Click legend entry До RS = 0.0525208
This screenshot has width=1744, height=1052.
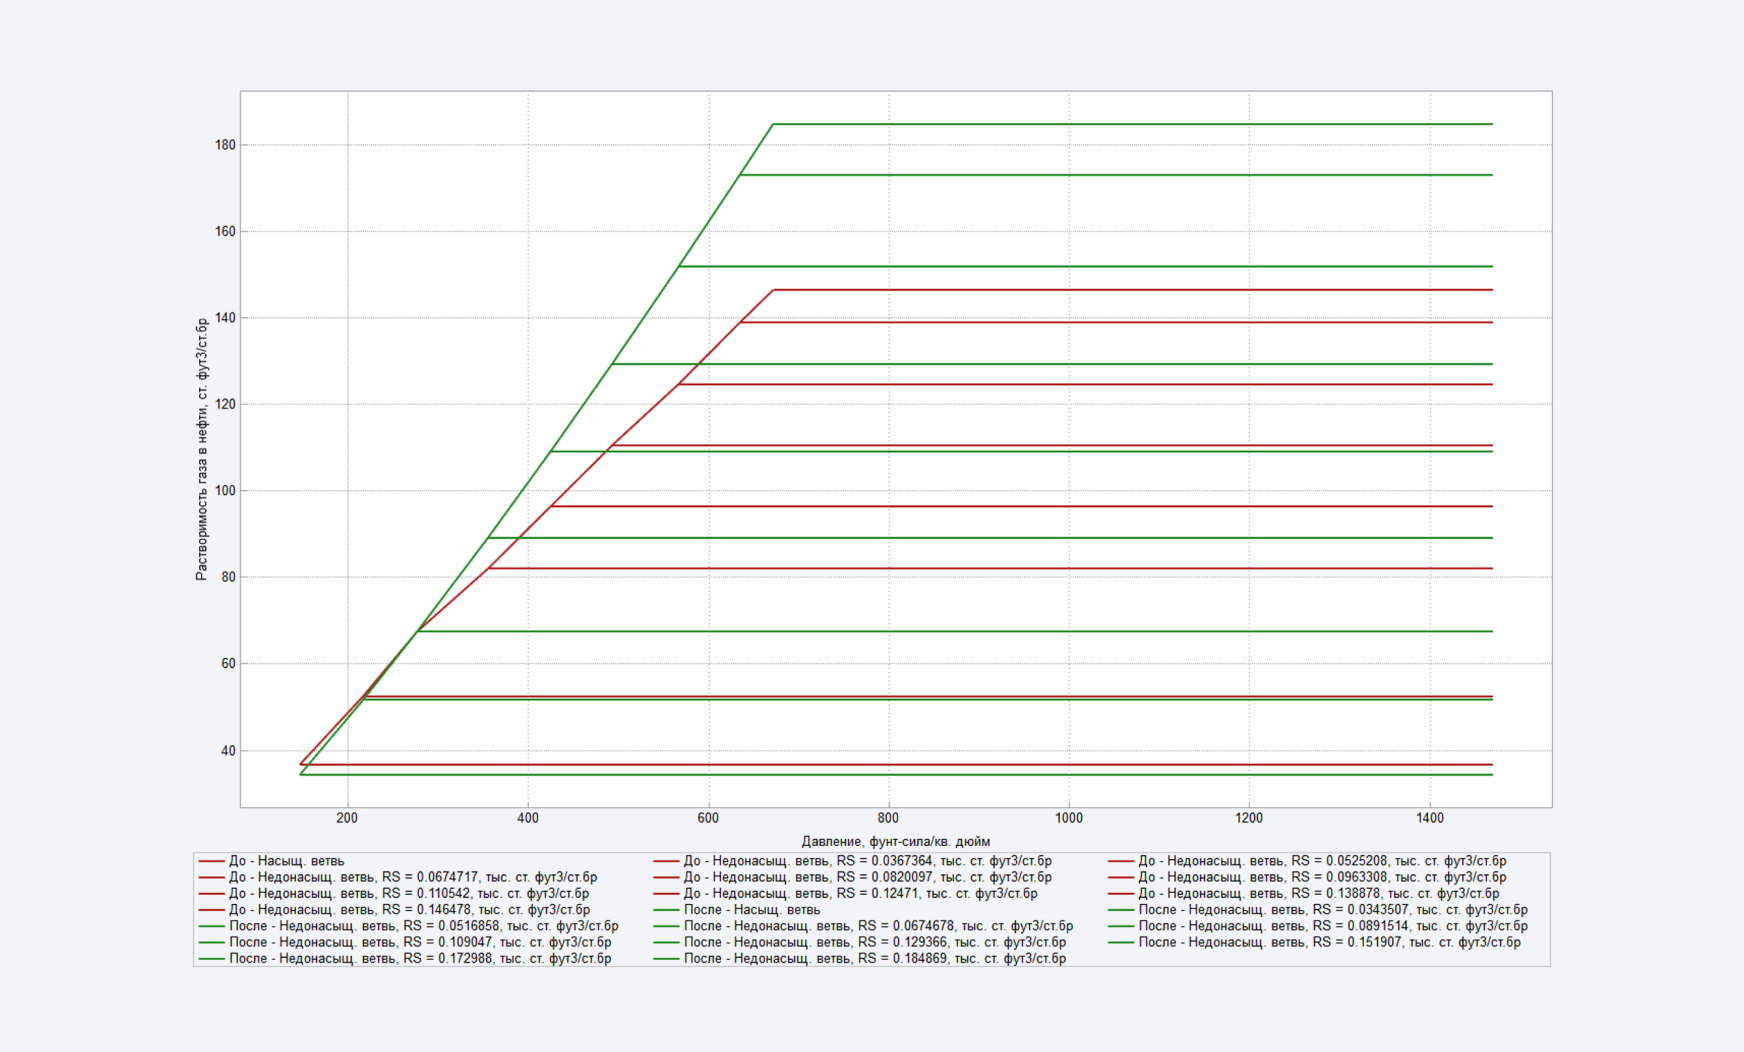click(1307, 861)
